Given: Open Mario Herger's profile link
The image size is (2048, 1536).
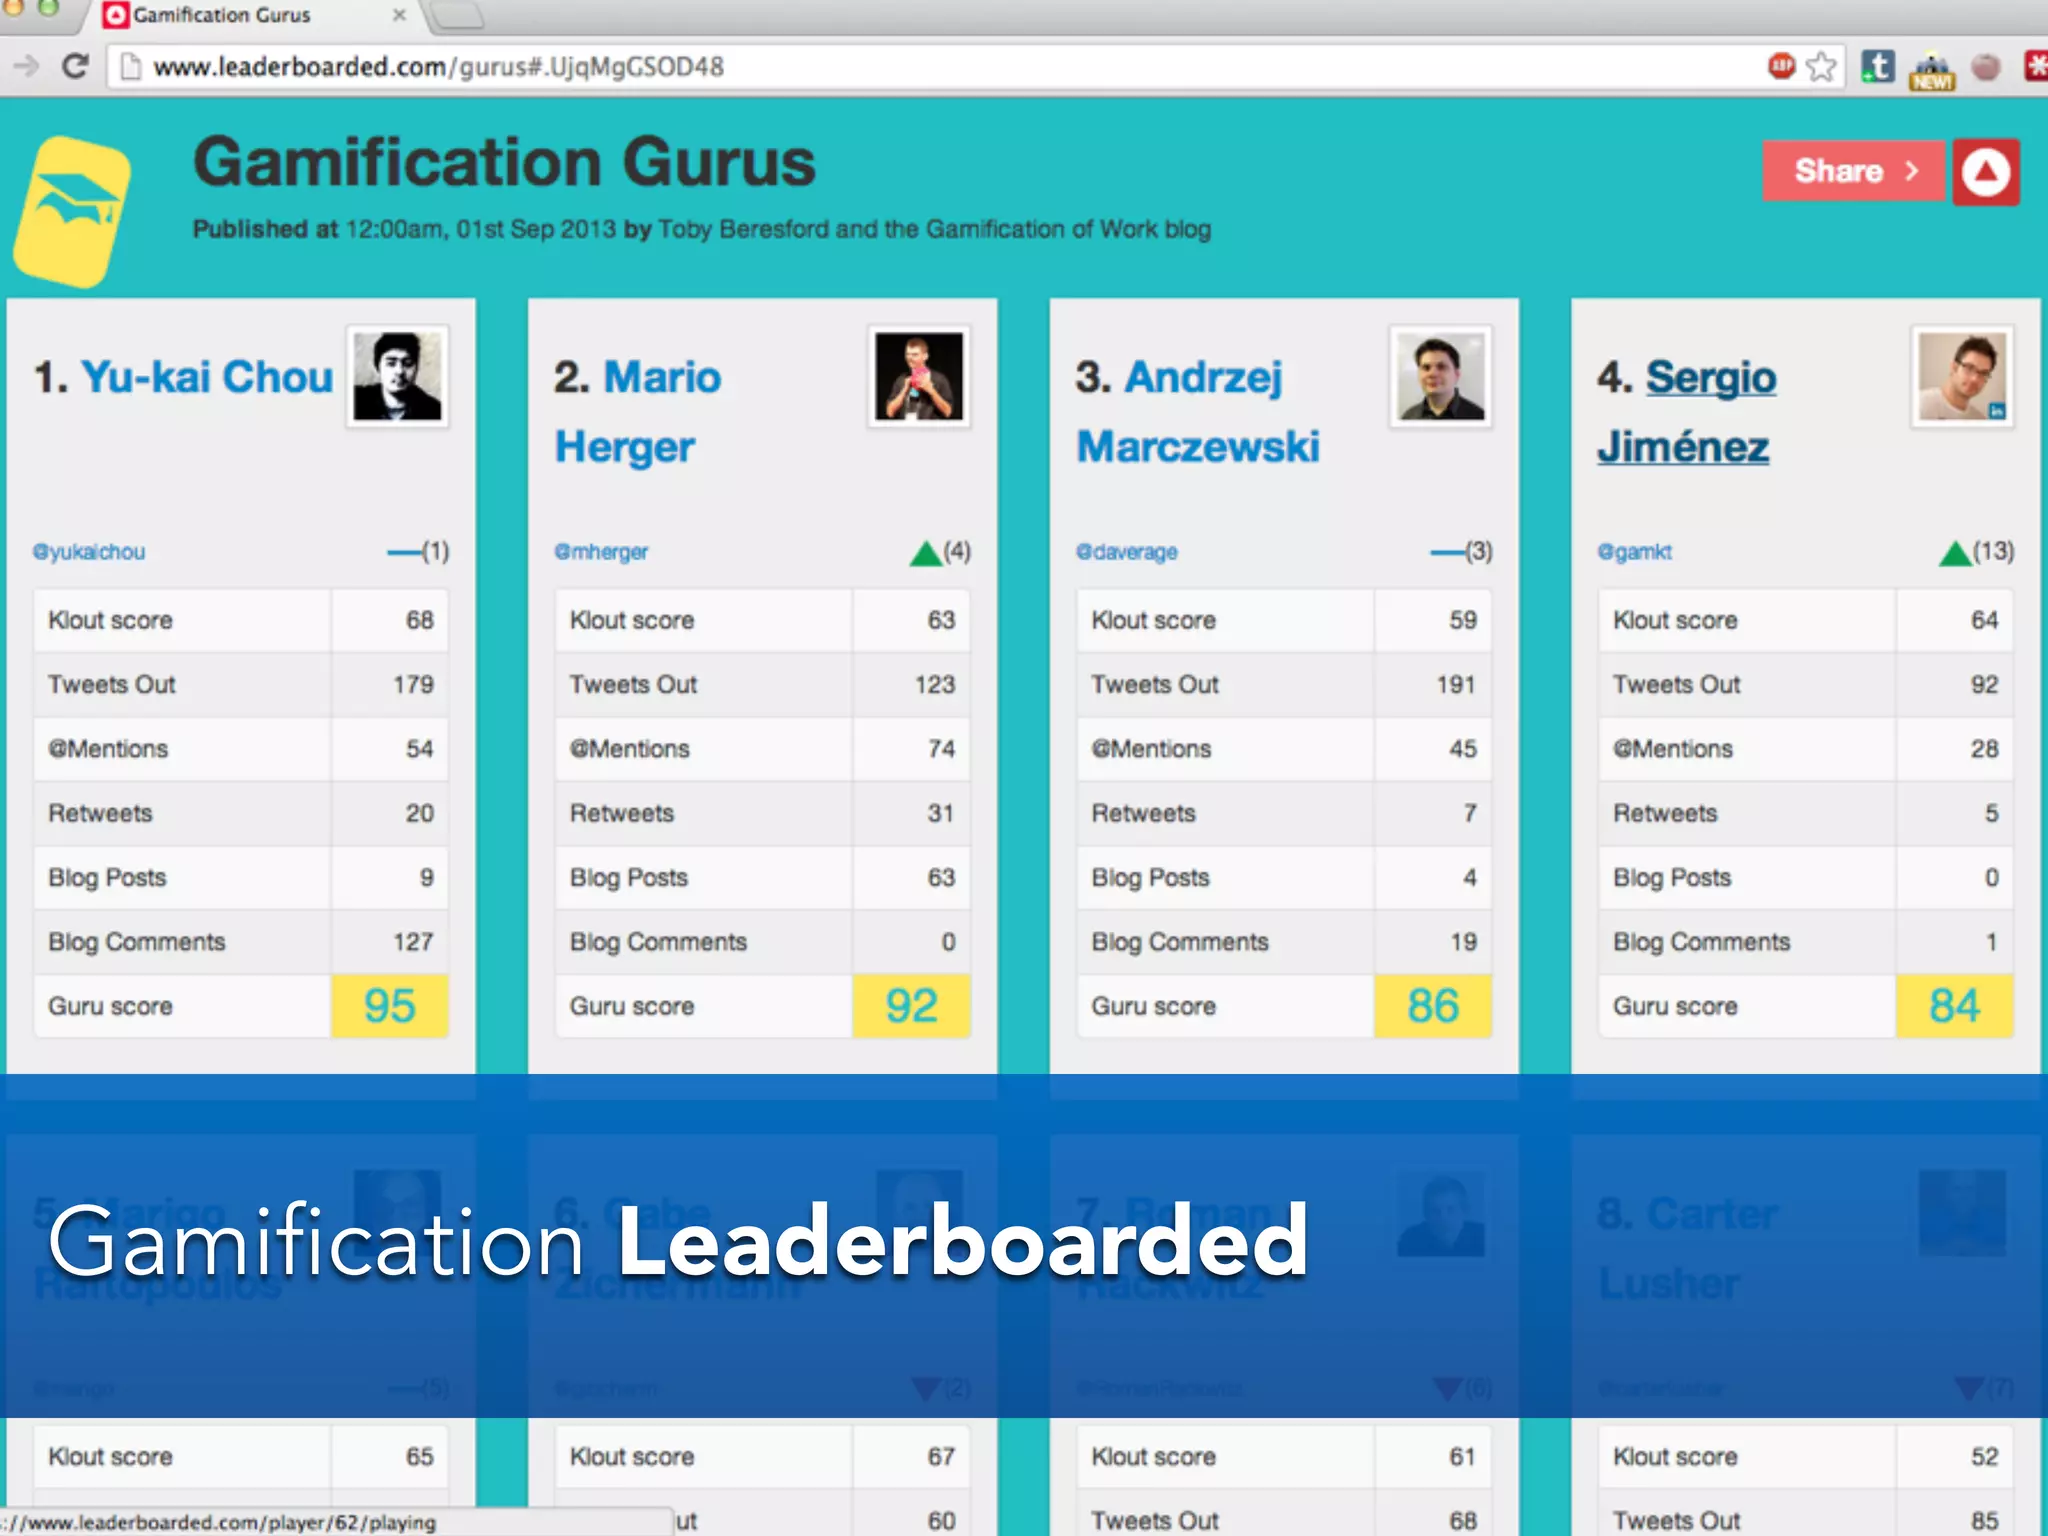Looking at the screenshot, I should pos(637,411).
